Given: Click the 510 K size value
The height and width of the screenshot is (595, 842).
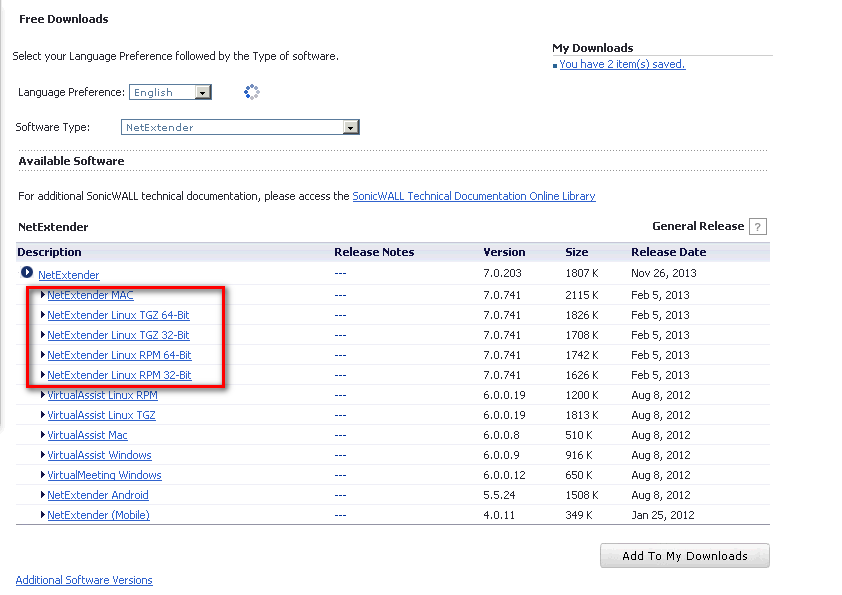Looking at the screenshot, I should (579, 435).
